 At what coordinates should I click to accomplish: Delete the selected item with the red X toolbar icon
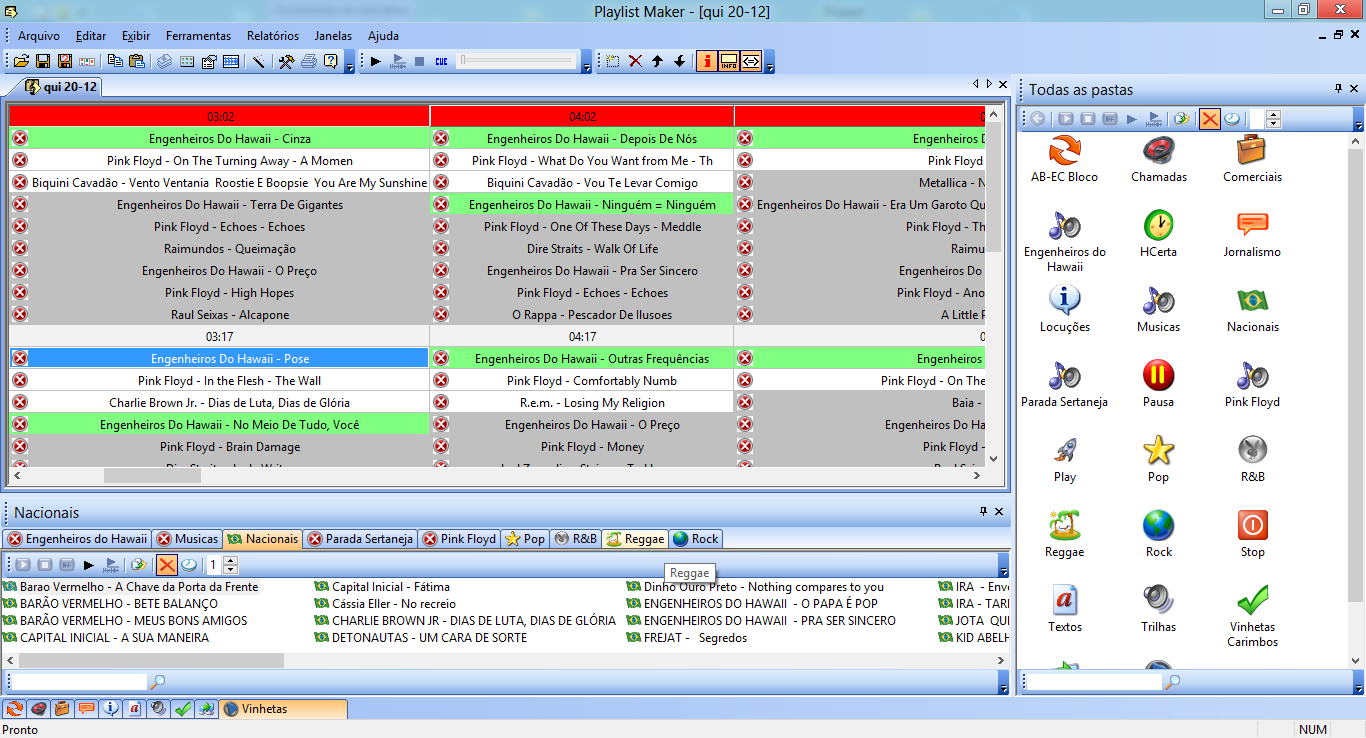(635, 61)
